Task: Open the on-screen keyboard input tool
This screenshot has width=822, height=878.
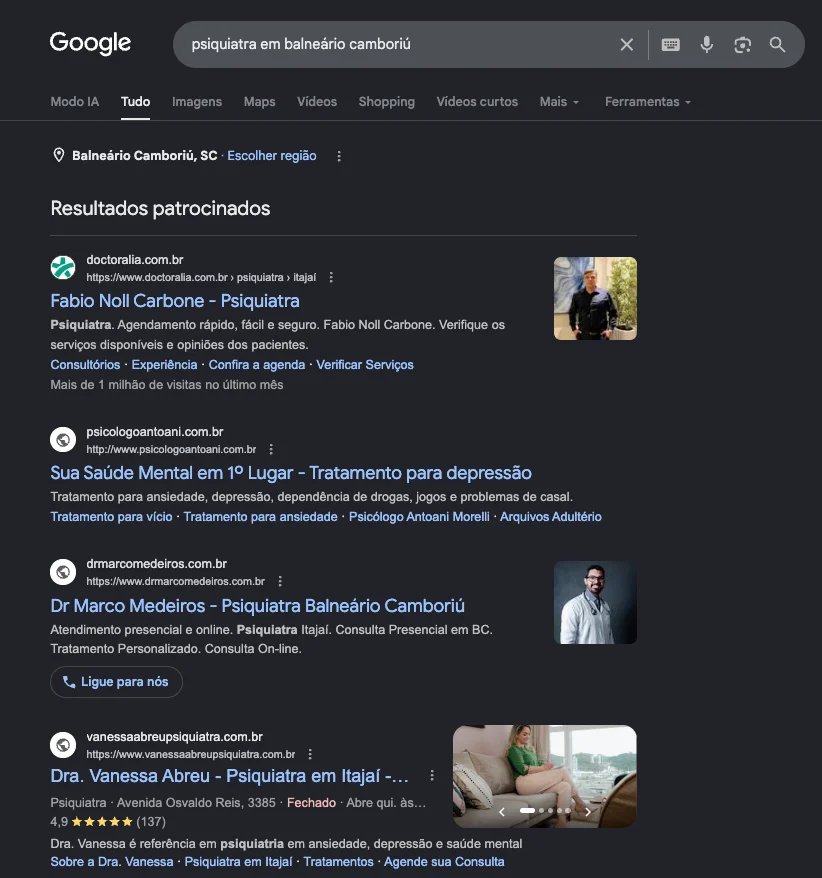Action: (670, 45)
